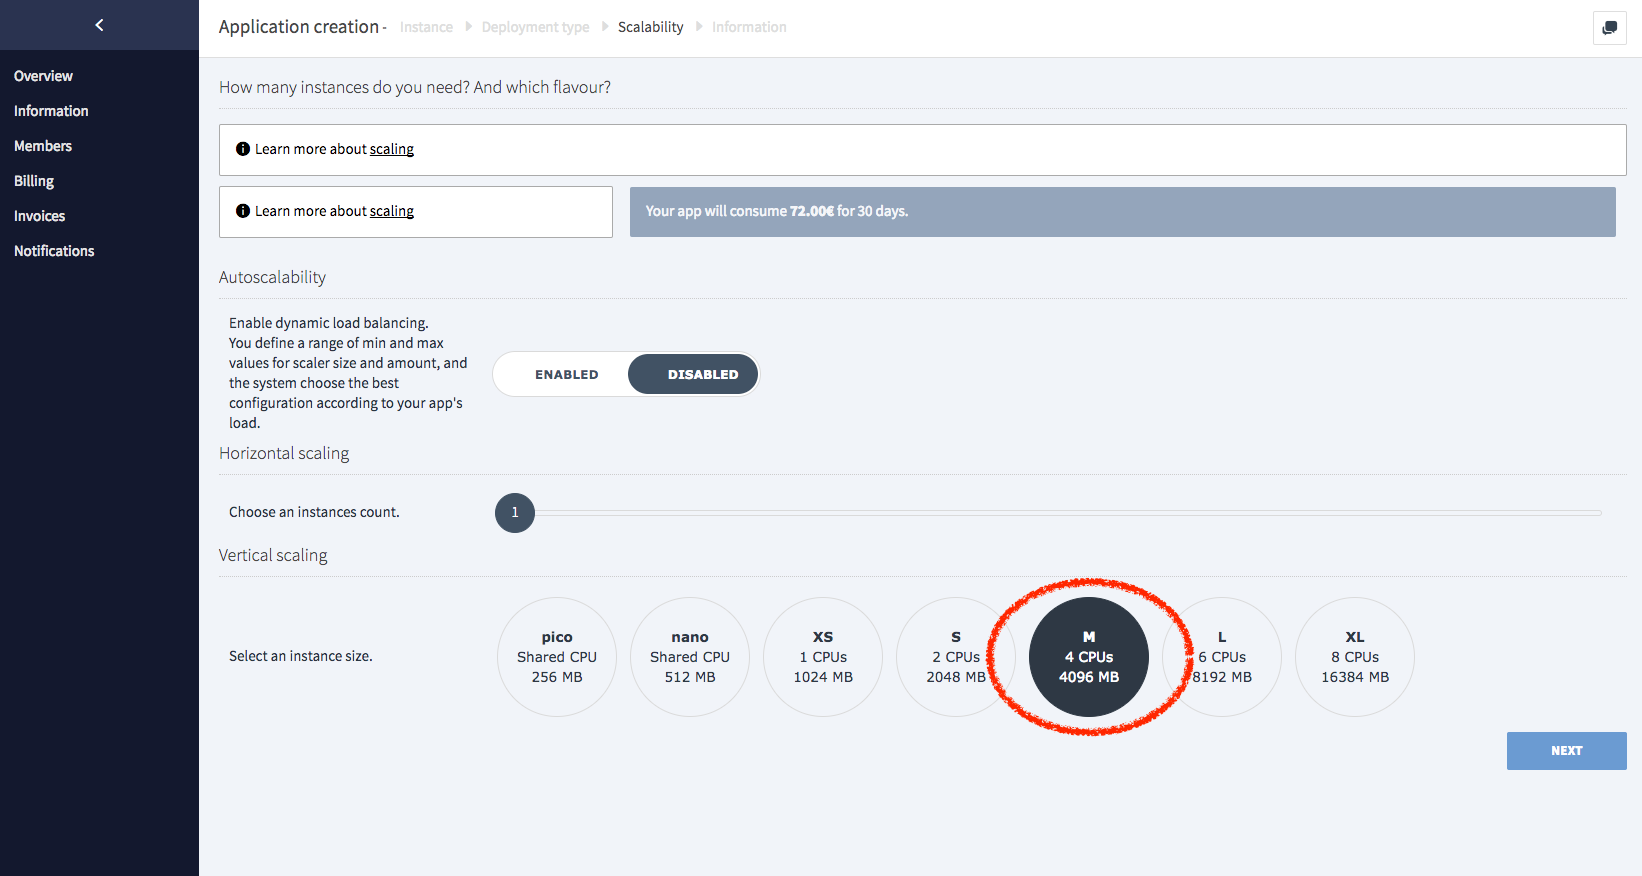Go to the Instance breadcrumb step
The width and height of the screenshot is (1642, 876).
[426, 27]
